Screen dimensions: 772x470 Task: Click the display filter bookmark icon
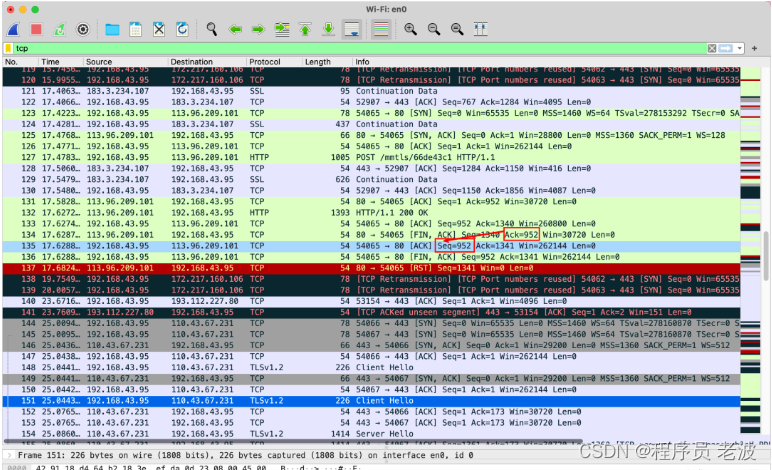tap(8, 48)
